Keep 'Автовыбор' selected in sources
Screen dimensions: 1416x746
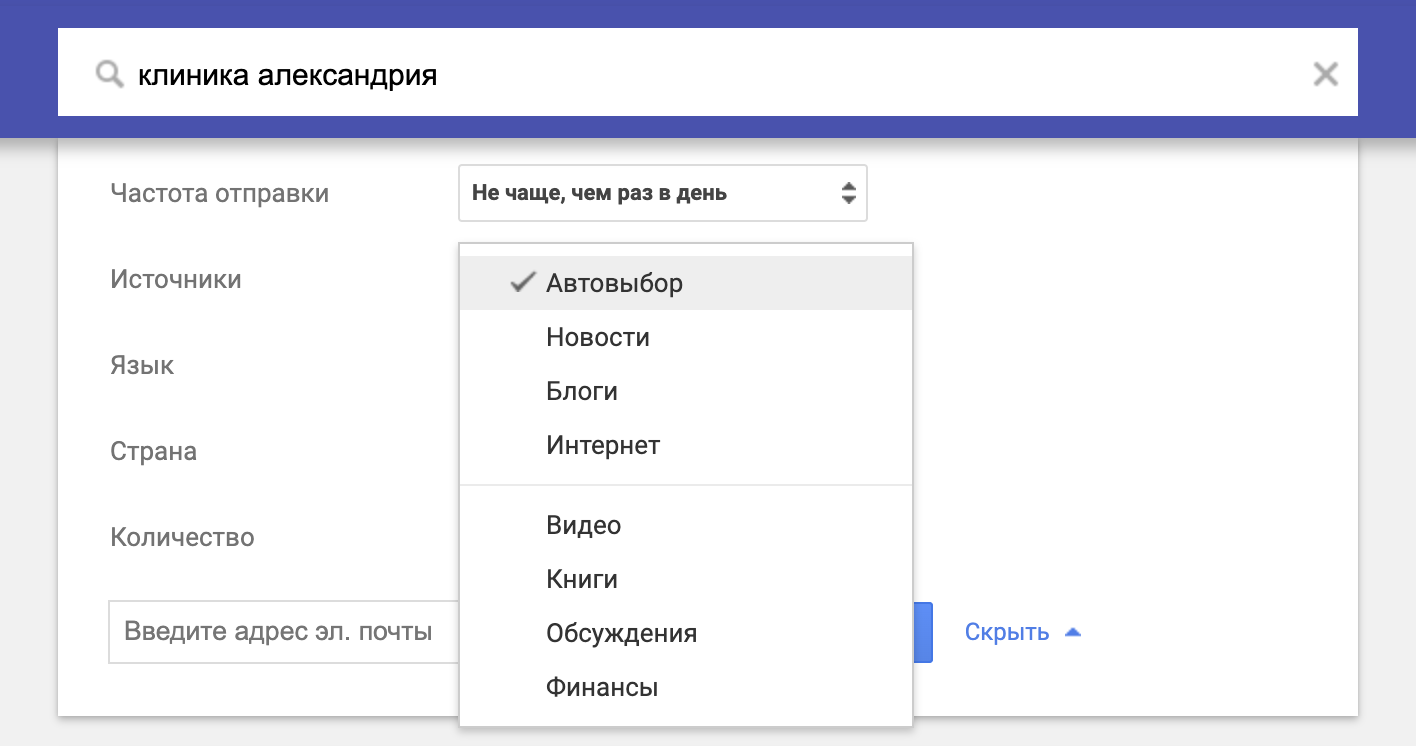(x=614, y=282)
